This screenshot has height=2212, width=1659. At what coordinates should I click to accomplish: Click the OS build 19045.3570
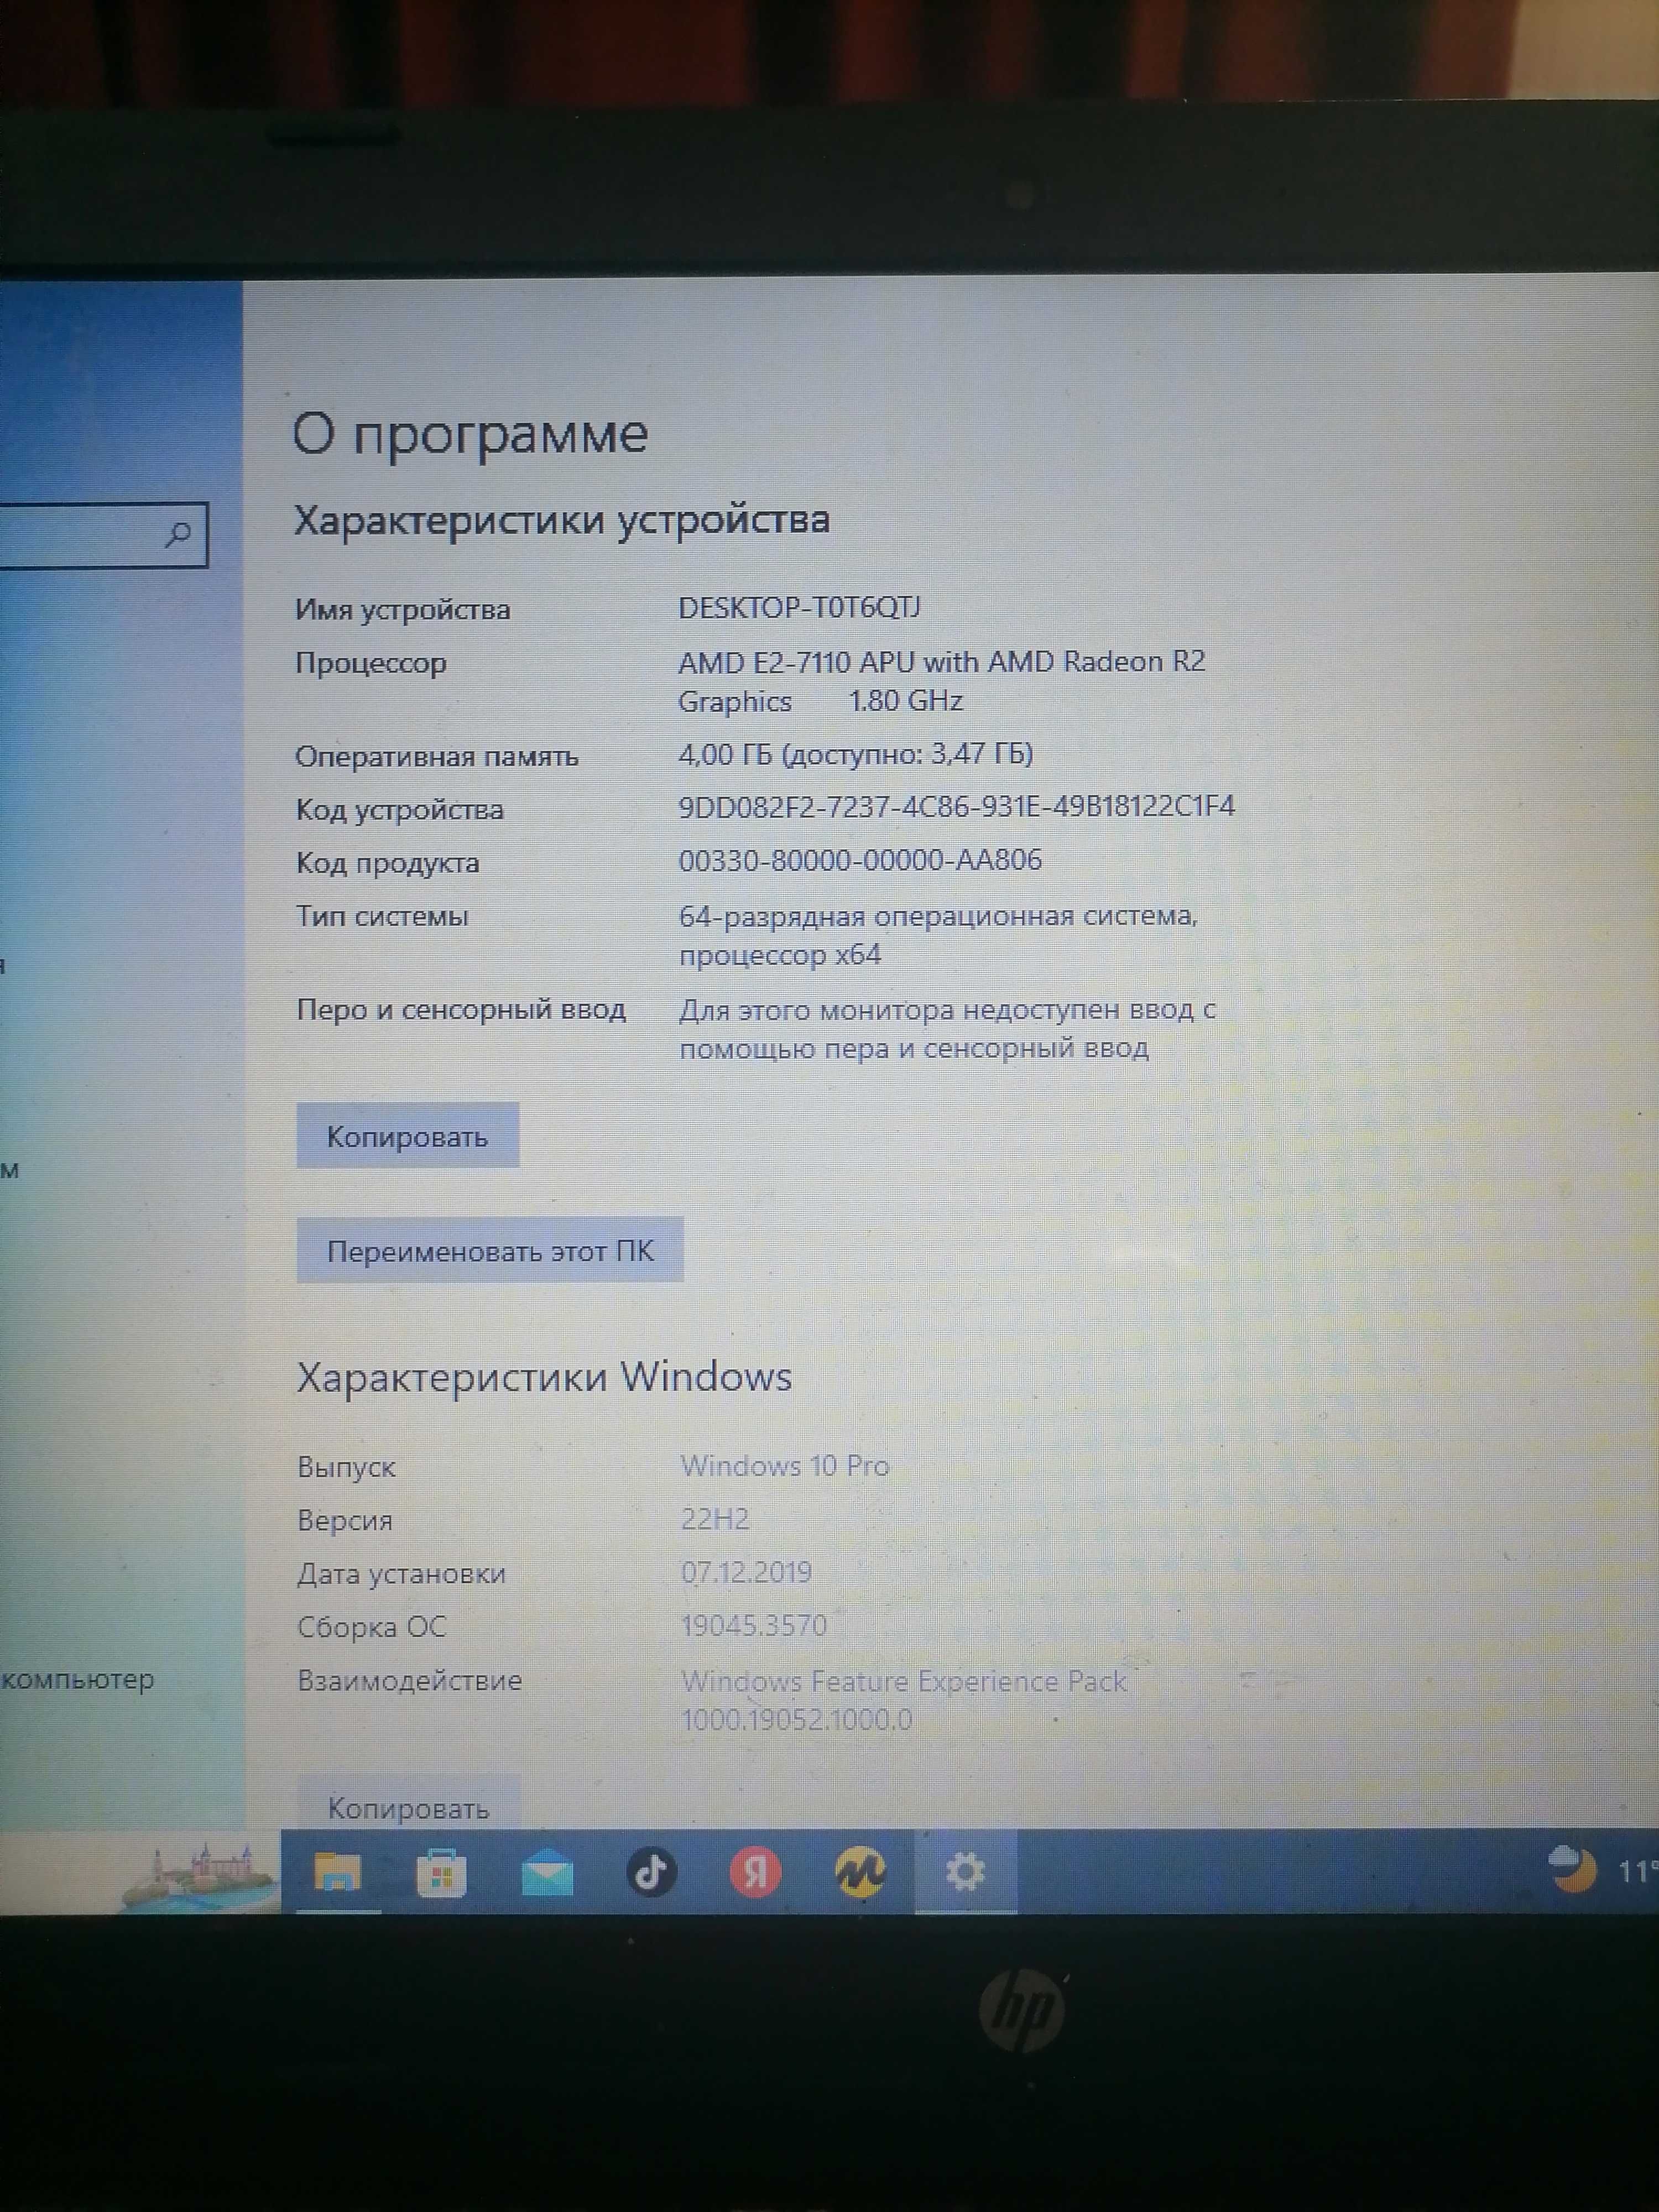coord(754,1625)
